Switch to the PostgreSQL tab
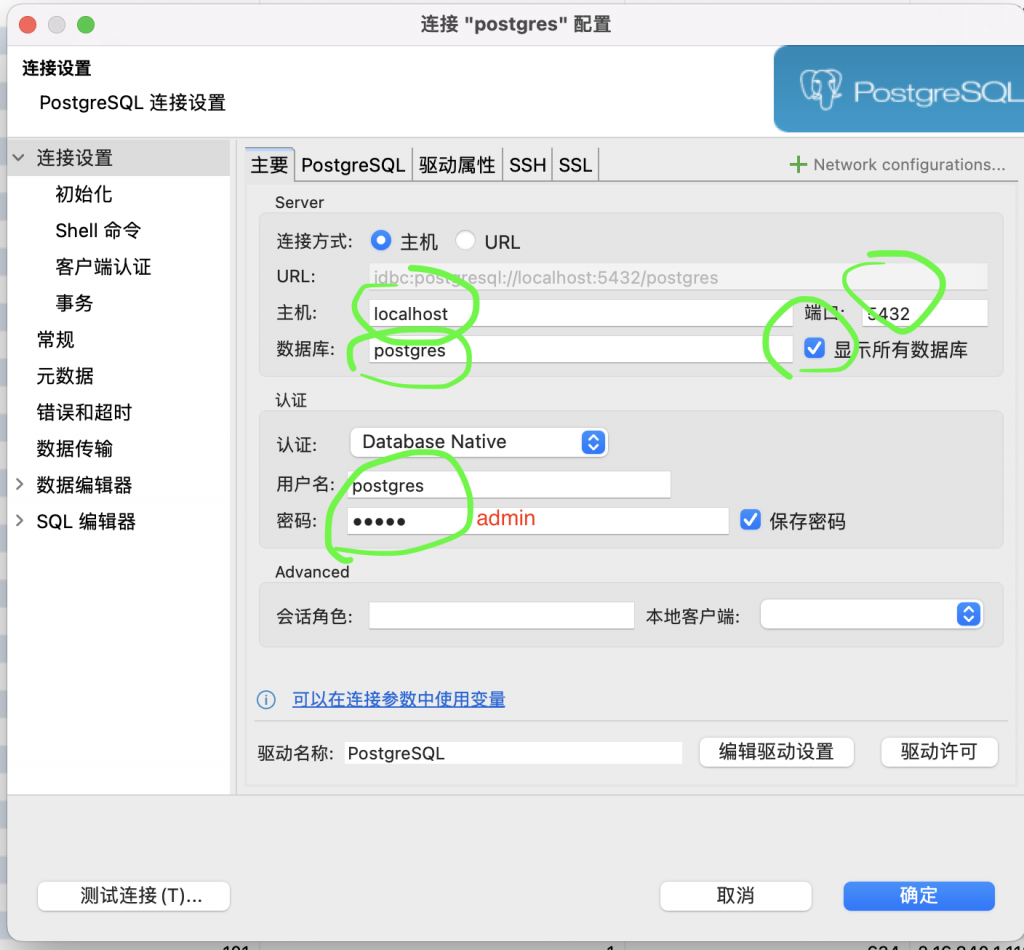Image resolution: width=1024 pixels, height=950 pixels. (x=353, y=165)
